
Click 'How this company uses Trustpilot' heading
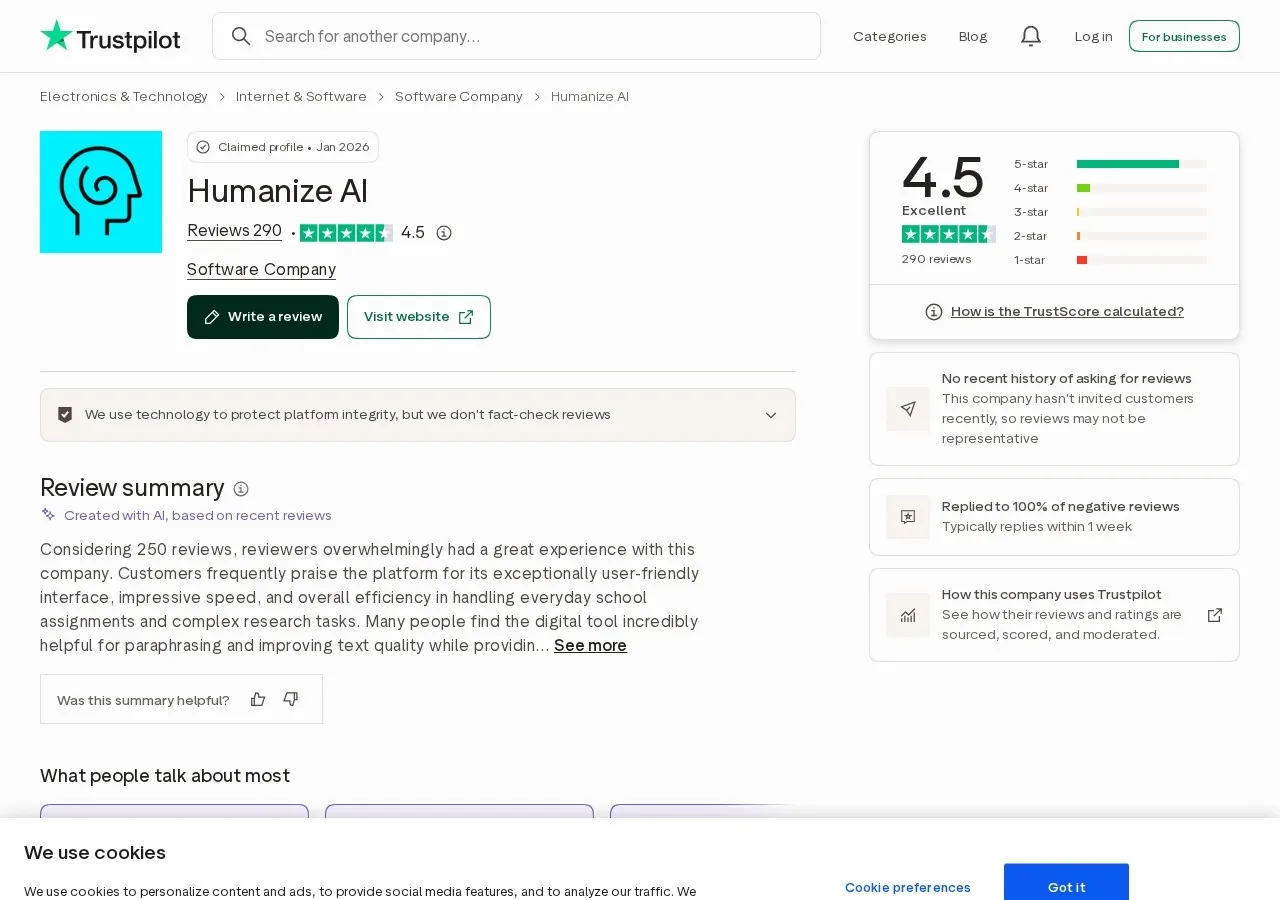1052,594
